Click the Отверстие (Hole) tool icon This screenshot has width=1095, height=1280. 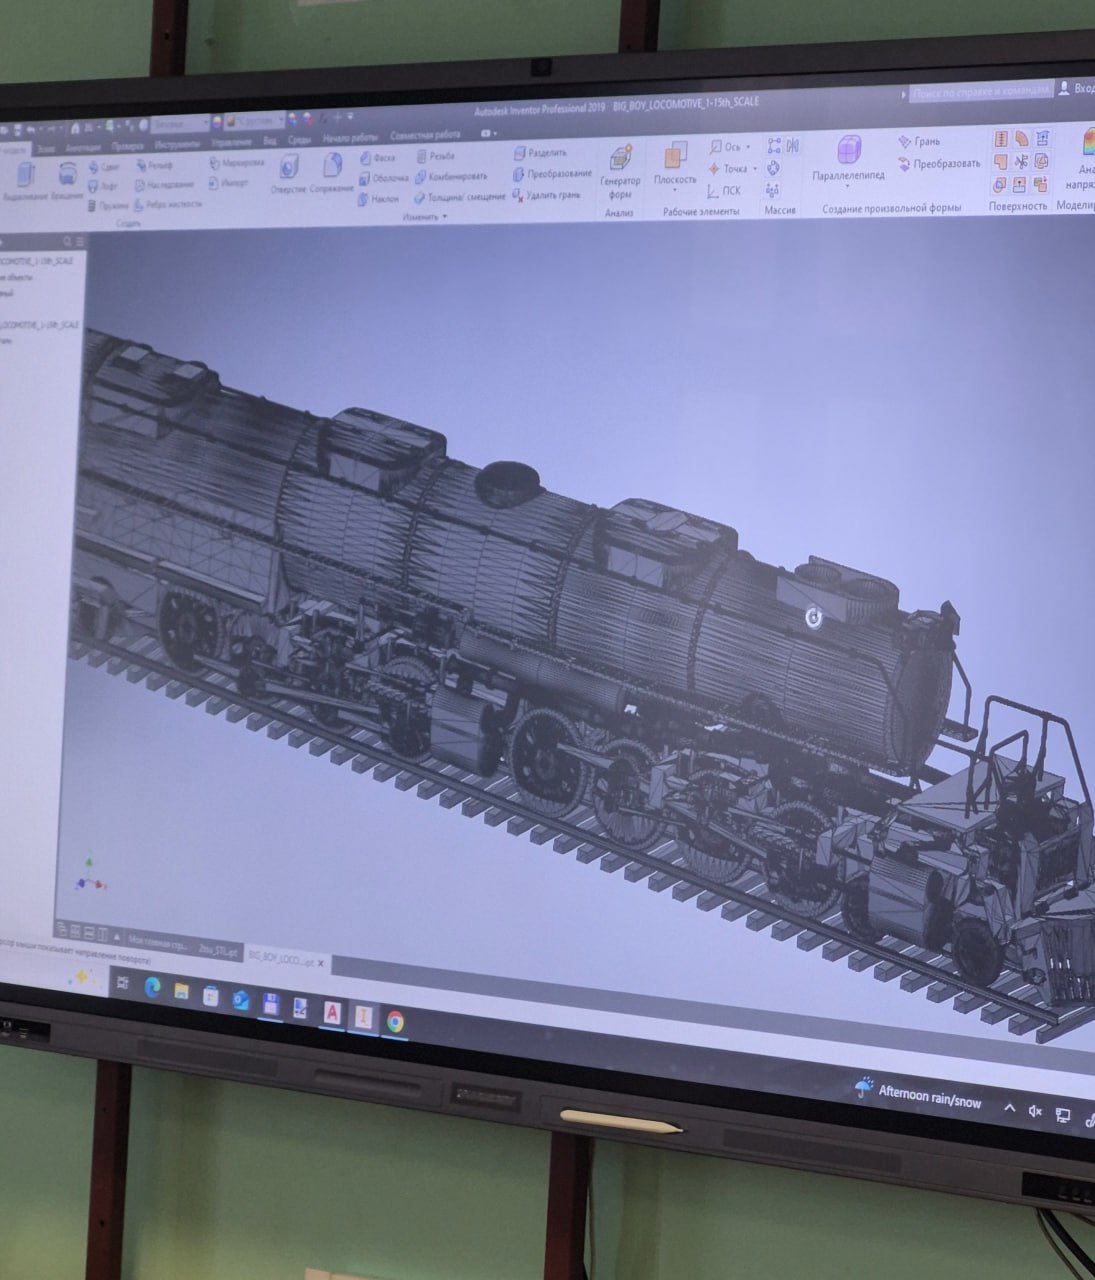click(x=288, y=168)
